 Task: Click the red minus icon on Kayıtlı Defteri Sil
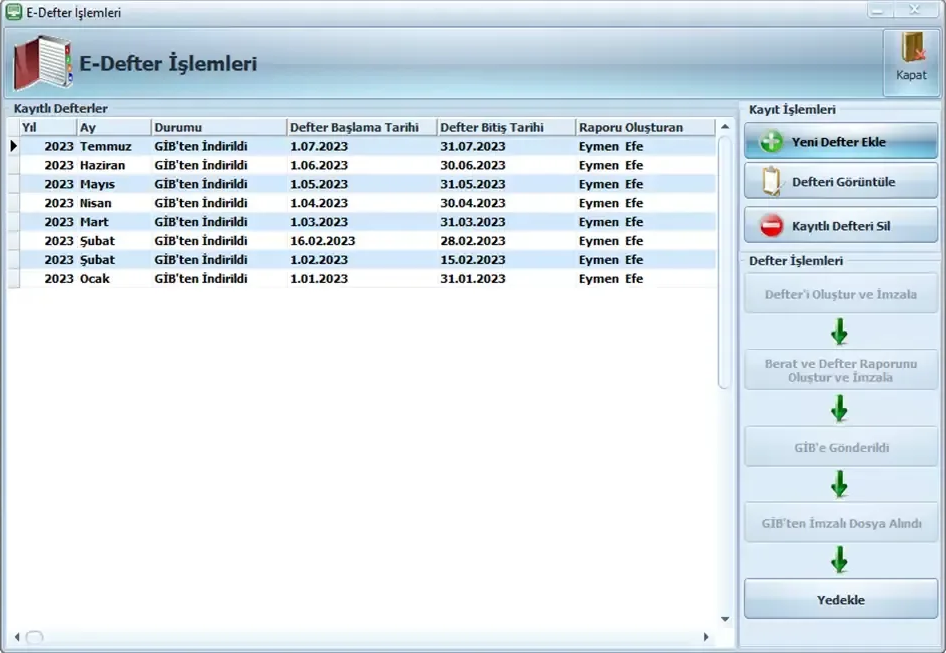coord(772,226)
